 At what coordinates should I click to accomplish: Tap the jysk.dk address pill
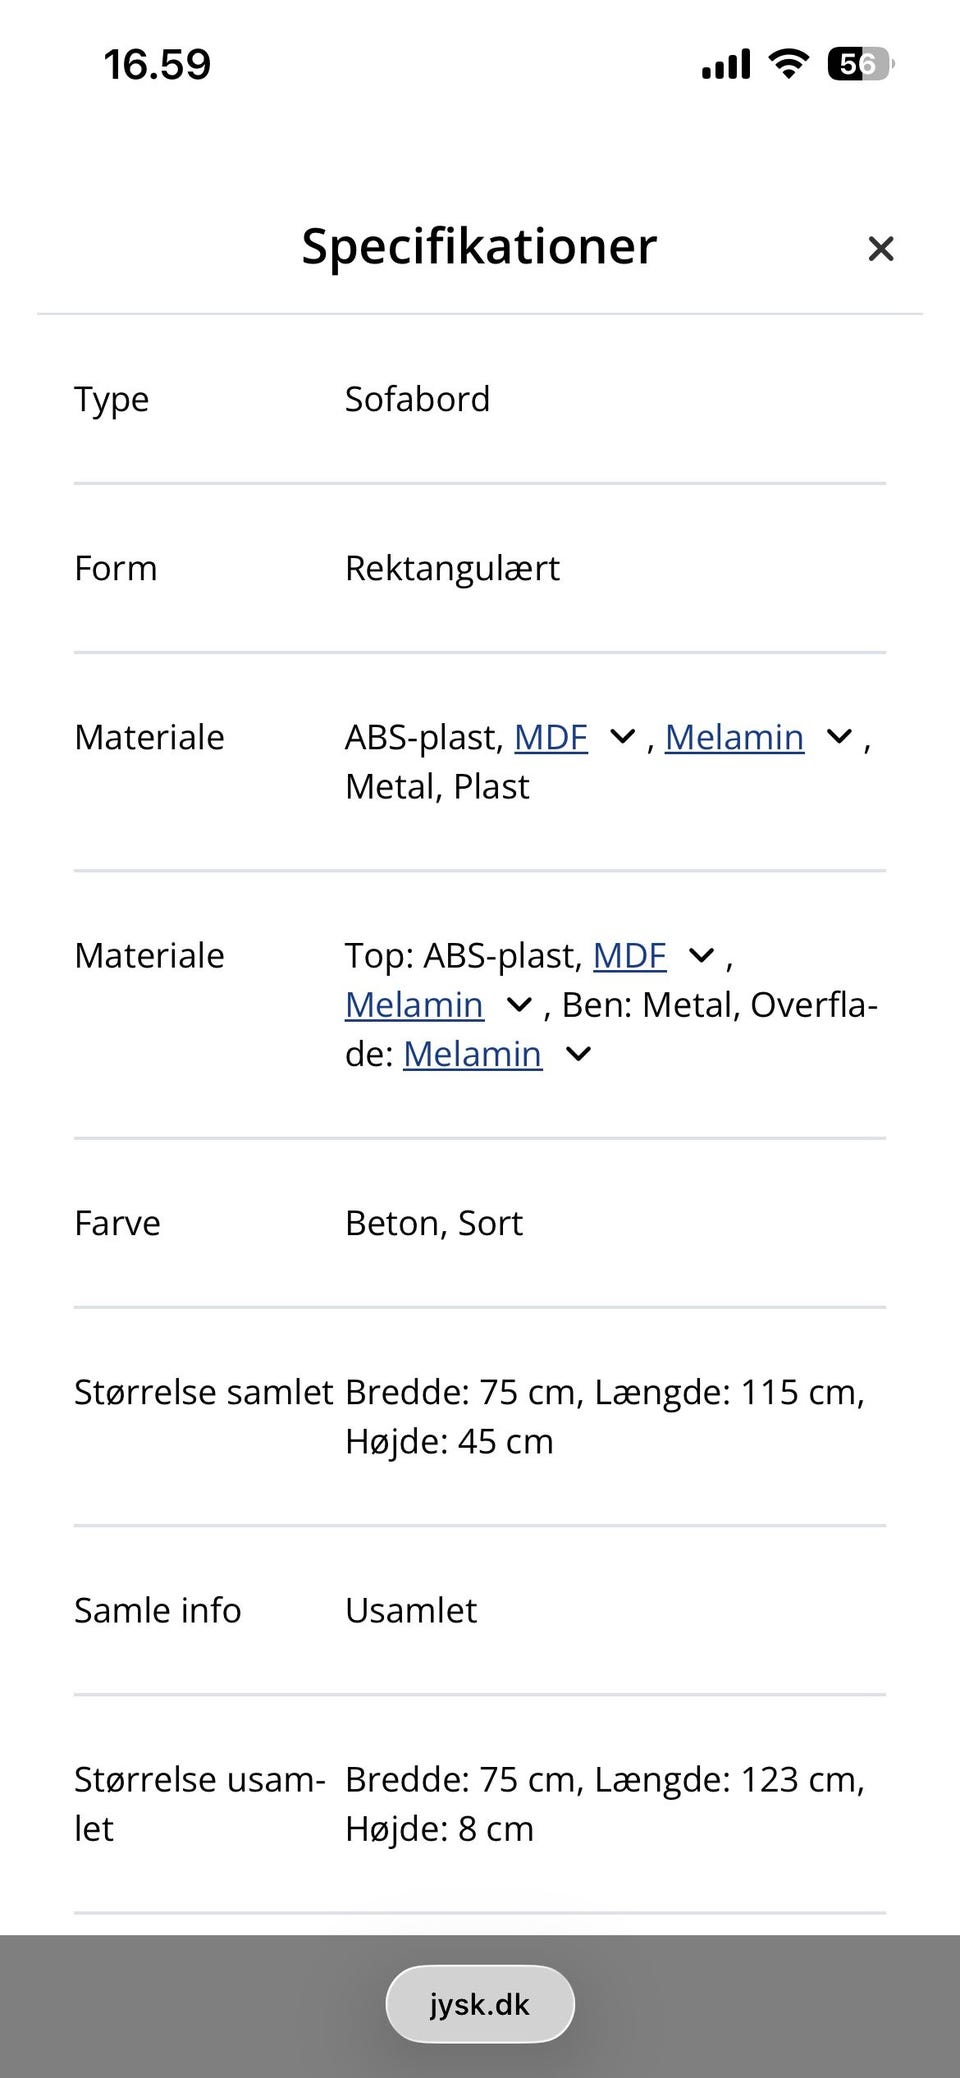tap(480, 2004)
